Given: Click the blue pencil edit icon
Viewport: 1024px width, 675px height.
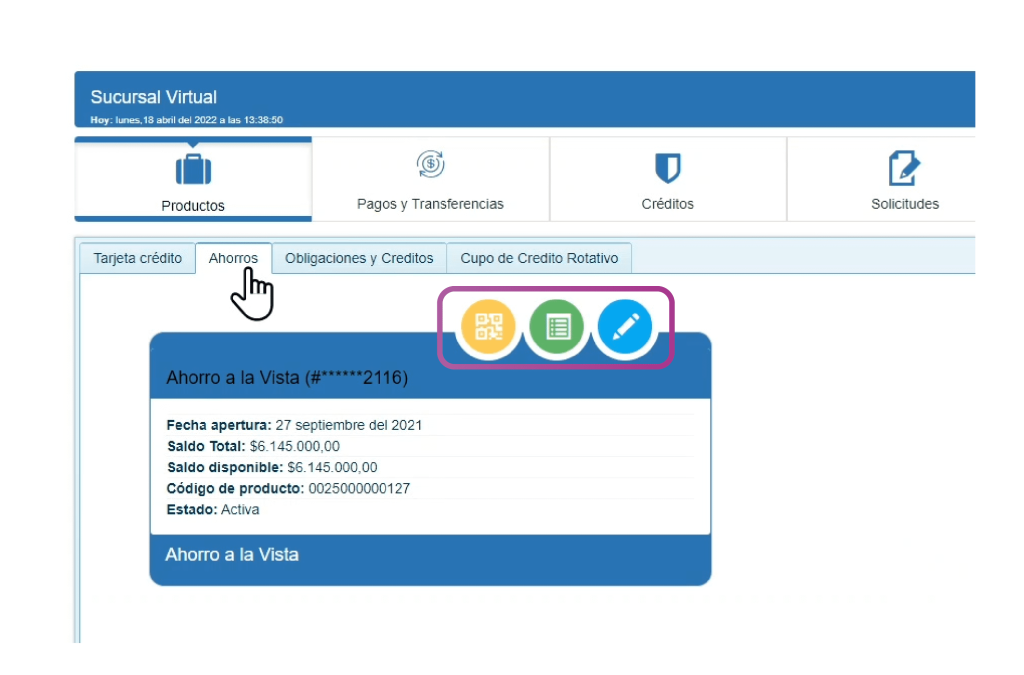Looking at the screenshot, I should [x=625, y=327].
